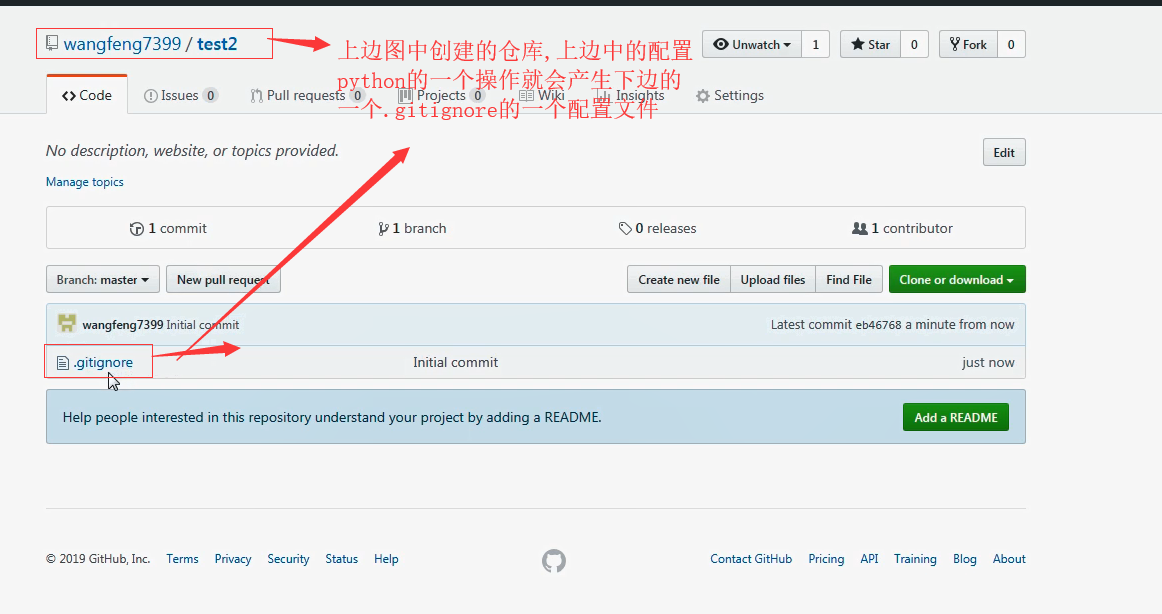This screenshot has width=1162, height=614.
Task: Open the Contact GitHub footer link
Action: coord(751,558)
